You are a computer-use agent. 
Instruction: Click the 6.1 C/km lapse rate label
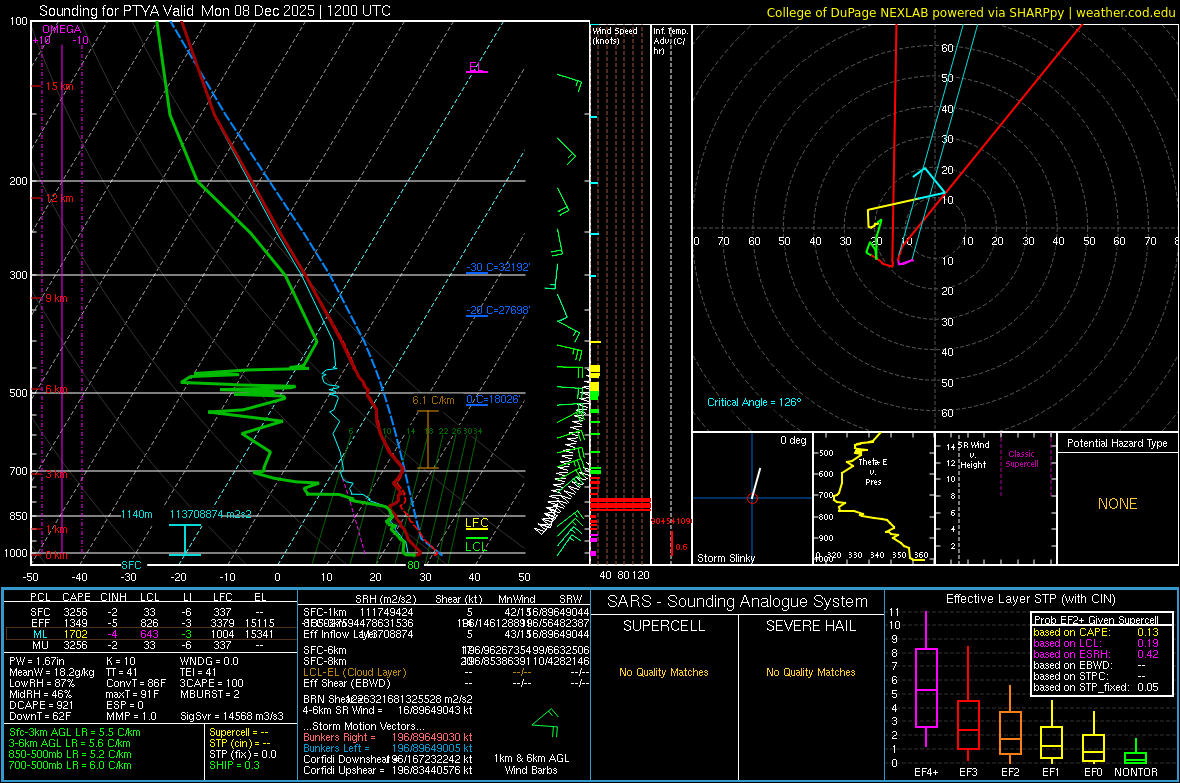pos(433,401)
